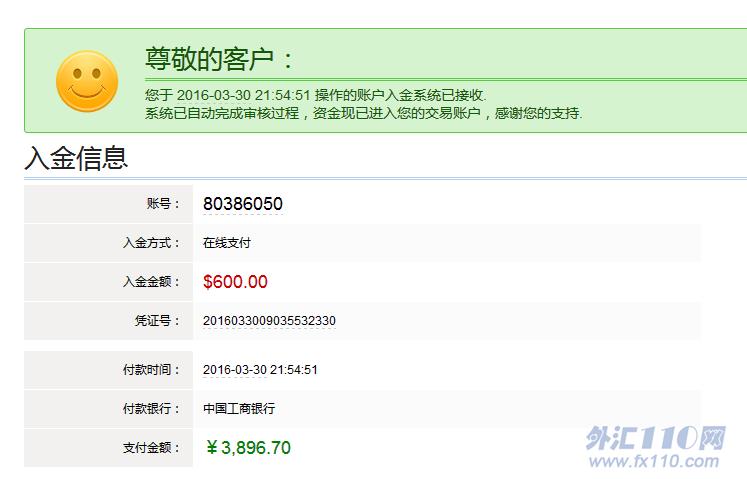Click the 入金方式 field label
Image resolution: width=747 pixels, height=479 pixels.
tap(151, 243)
